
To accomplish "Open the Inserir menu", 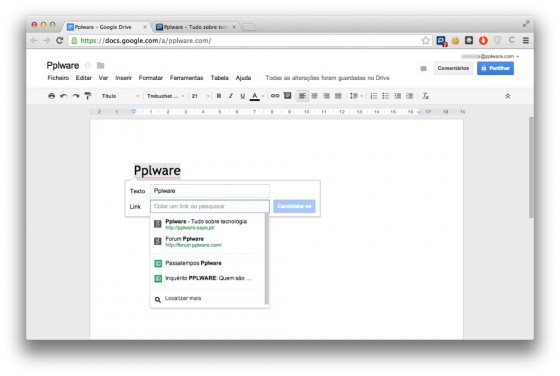I will click(123, 78).
